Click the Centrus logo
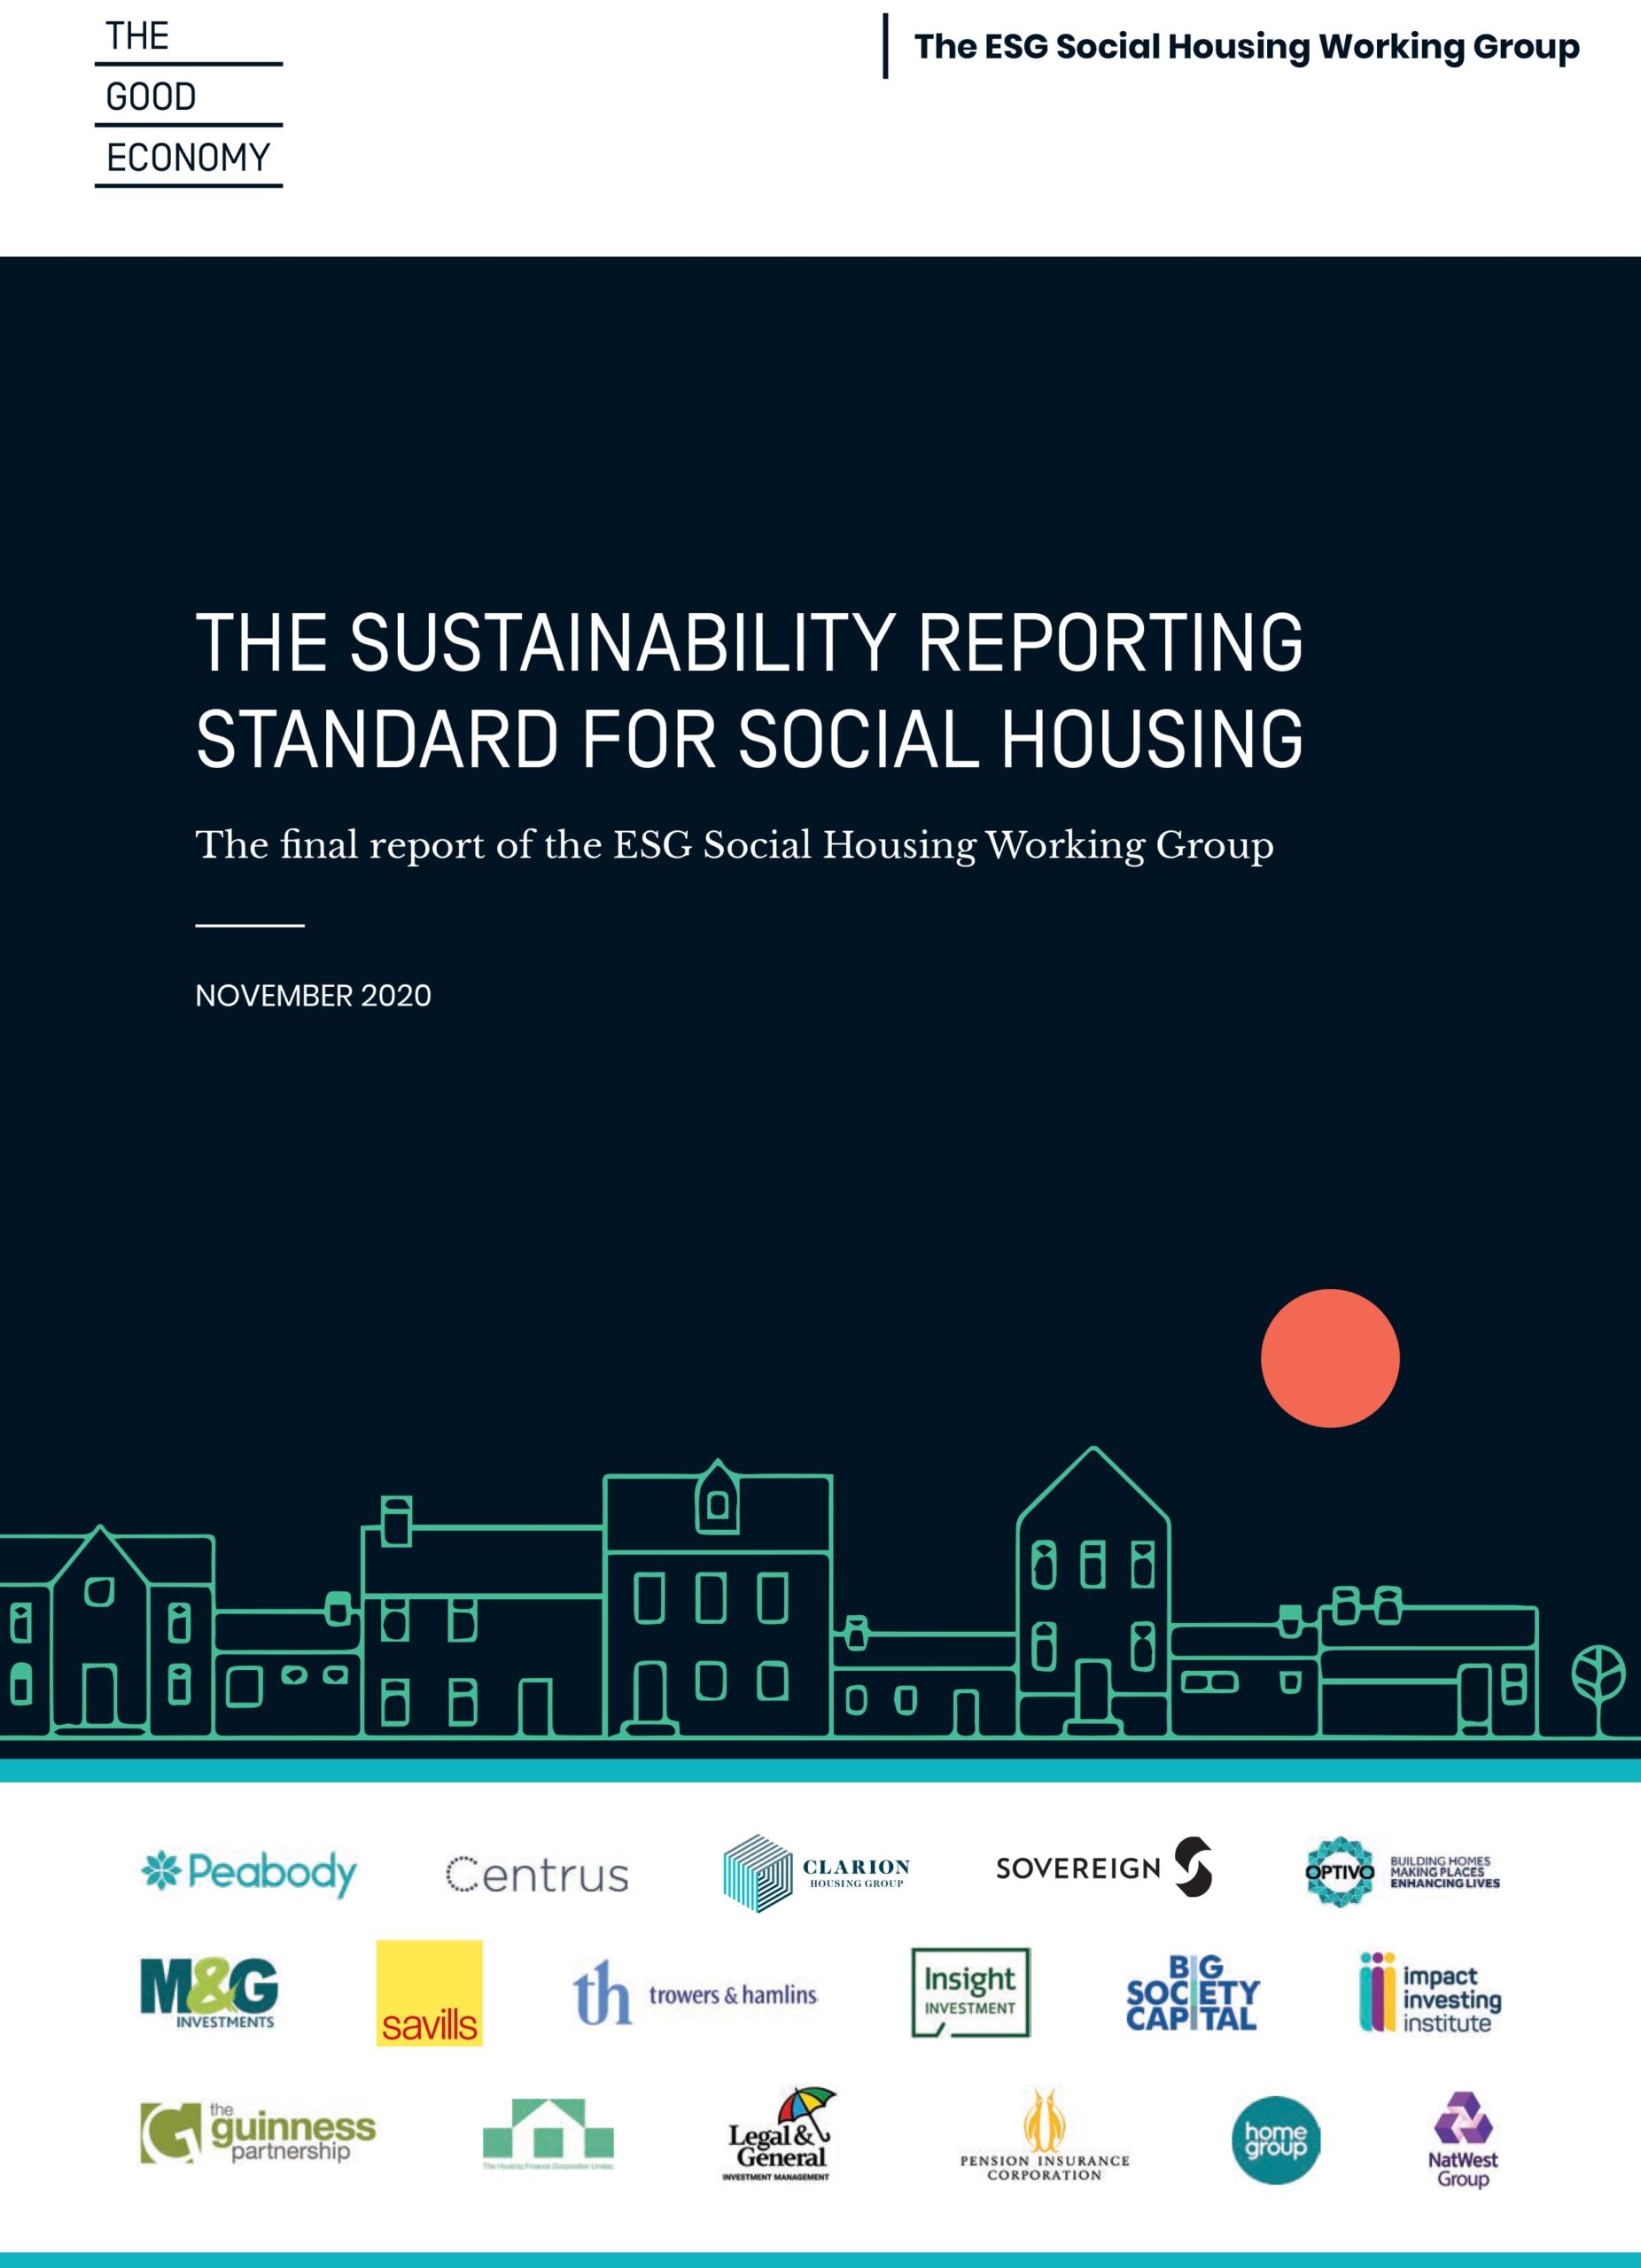1641x2268 pixels. 535,1871
